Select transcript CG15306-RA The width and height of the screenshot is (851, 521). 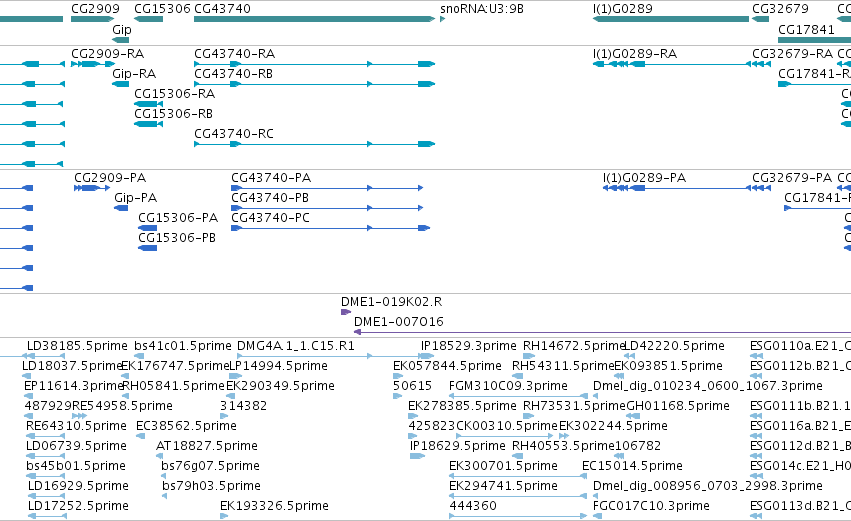pos(175,94)
